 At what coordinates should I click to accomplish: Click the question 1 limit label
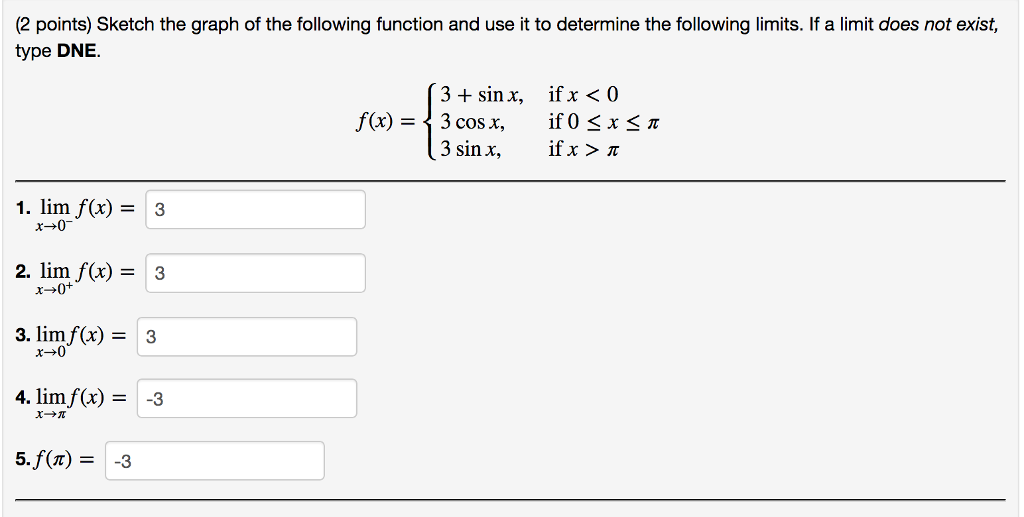75,215
